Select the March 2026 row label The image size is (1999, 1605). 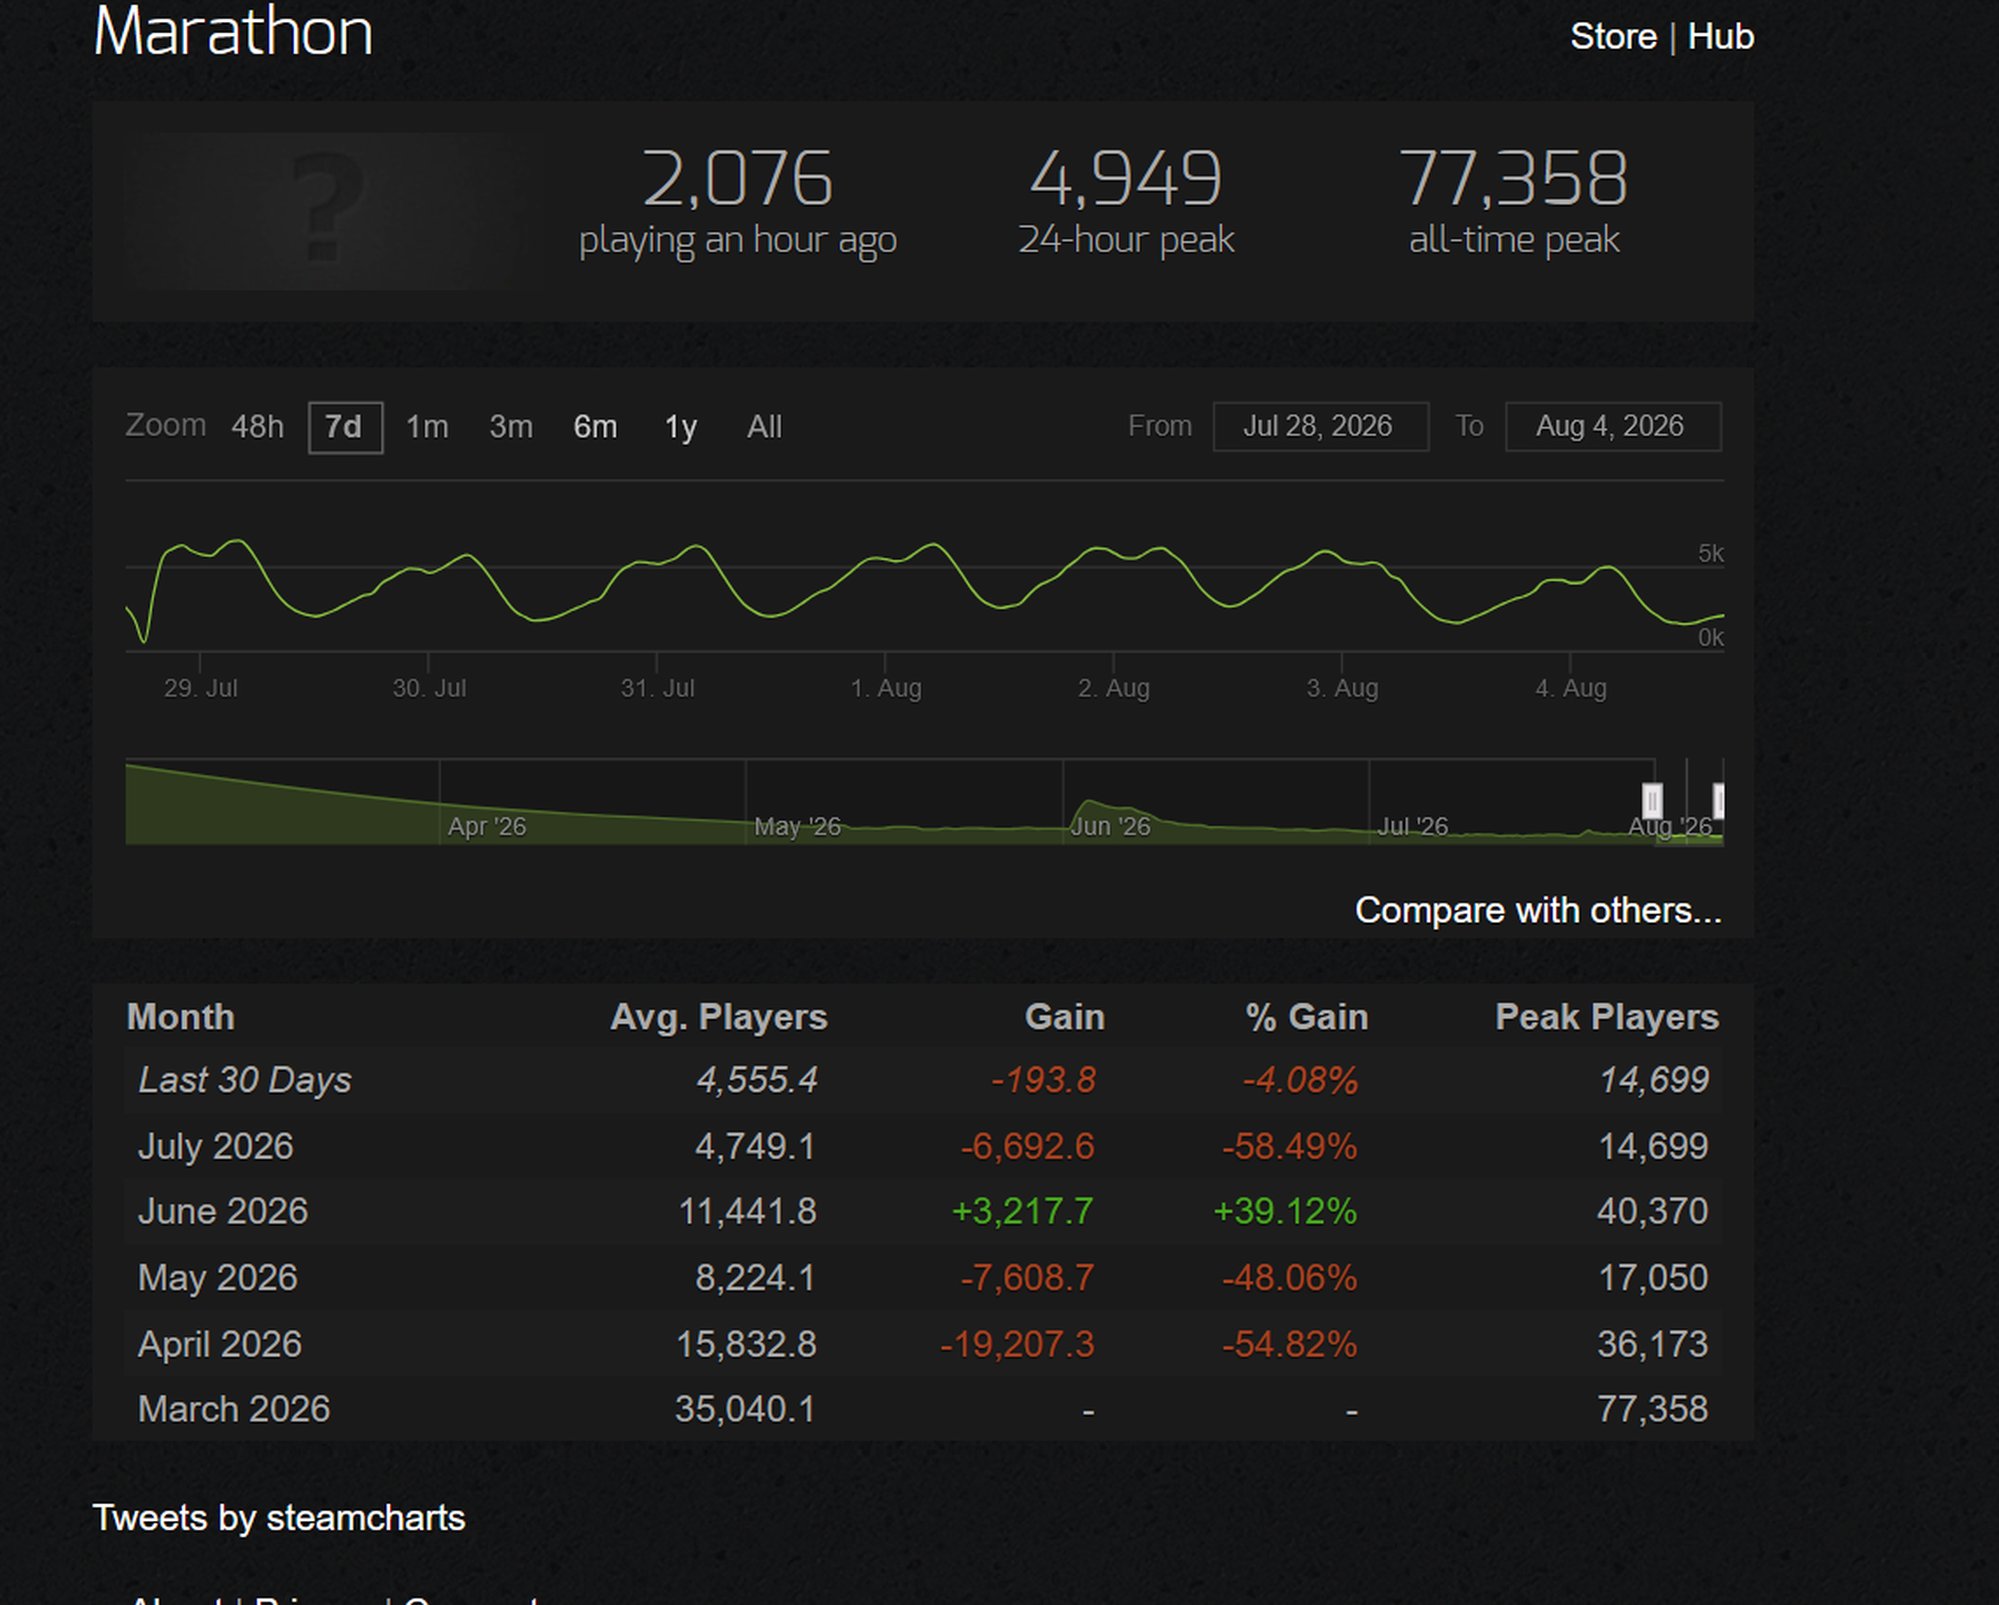pyautogui.click(x=234, y=1409)
